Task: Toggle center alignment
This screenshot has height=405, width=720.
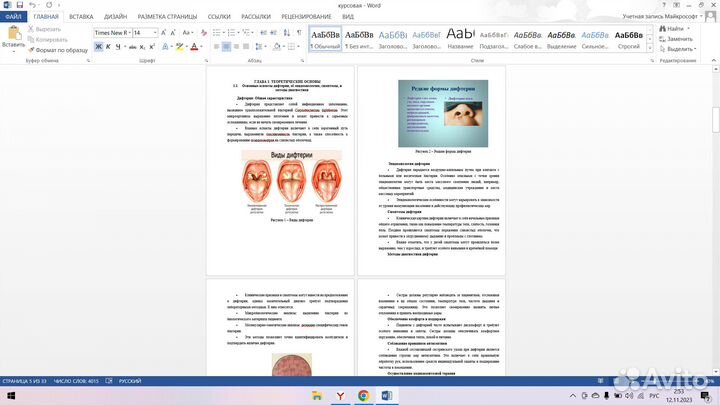Action: [x=226, y=47]
